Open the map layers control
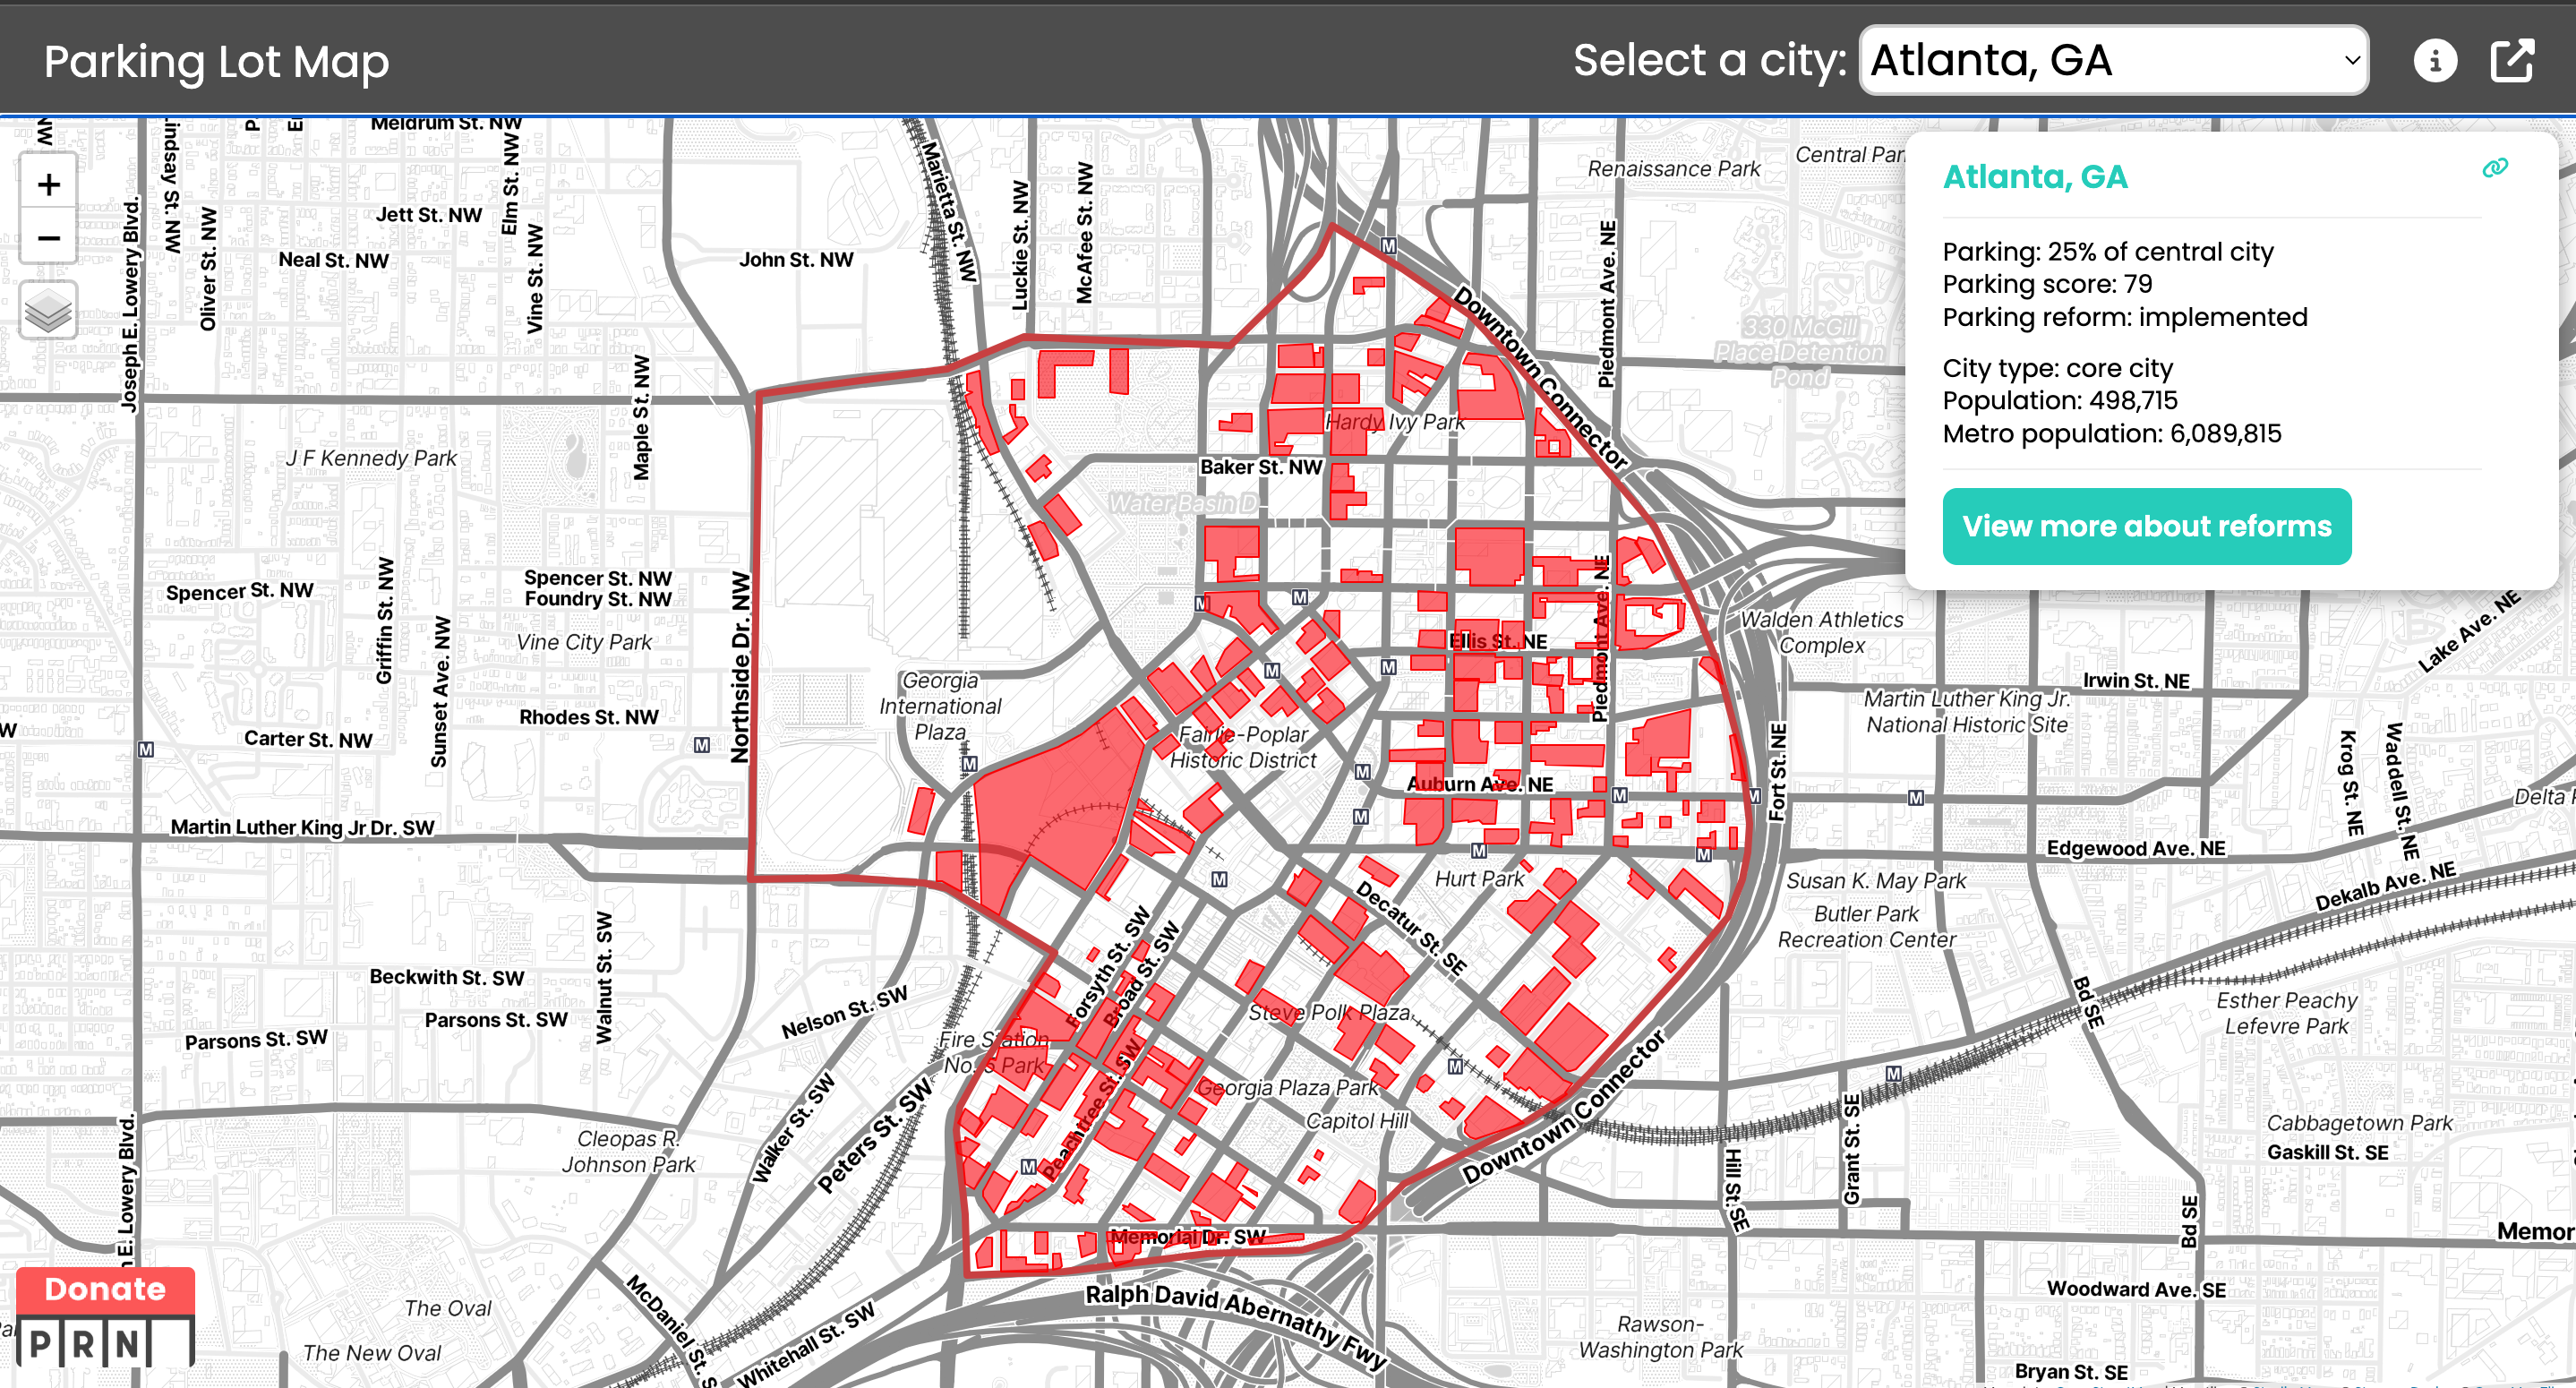The height and width of the screenshot is (1388, 2576). (48, 311)
